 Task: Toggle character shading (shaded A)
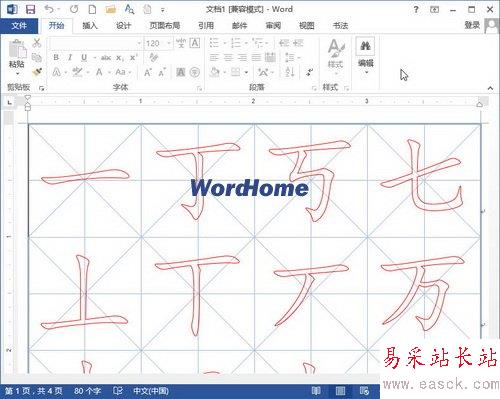click(180, 72)
